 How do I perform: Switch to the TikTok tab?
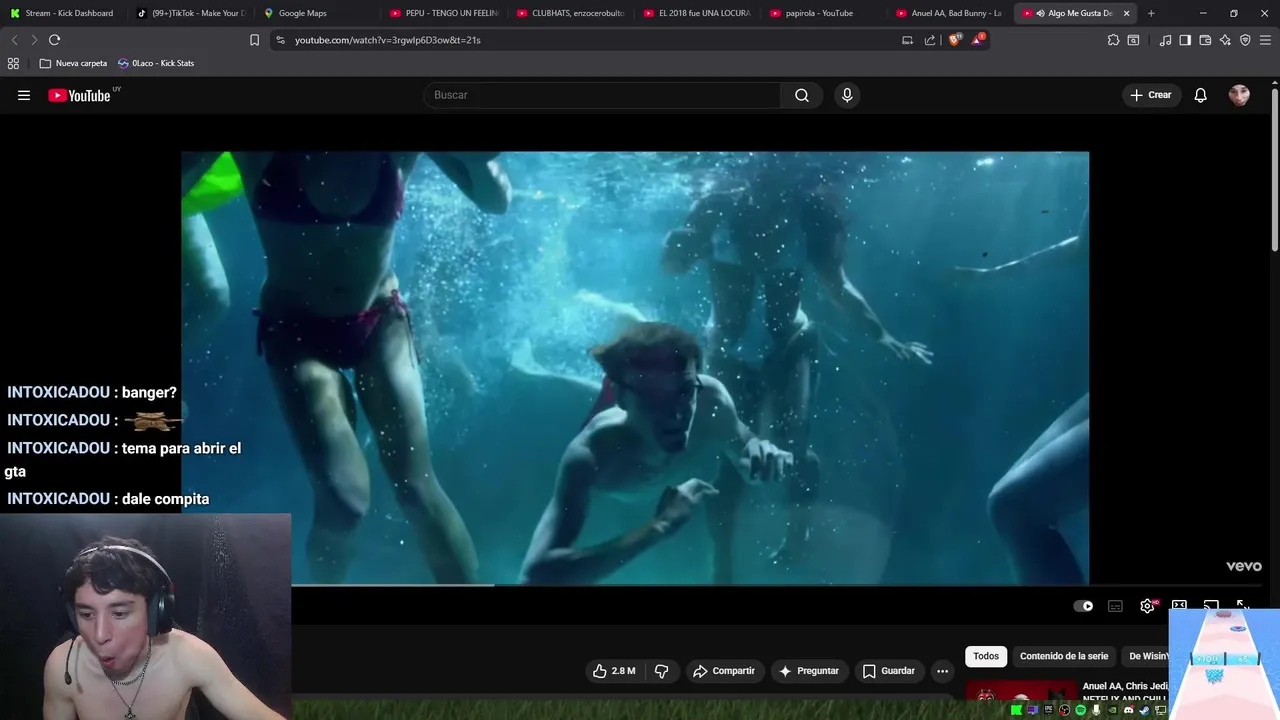[190, 13]
